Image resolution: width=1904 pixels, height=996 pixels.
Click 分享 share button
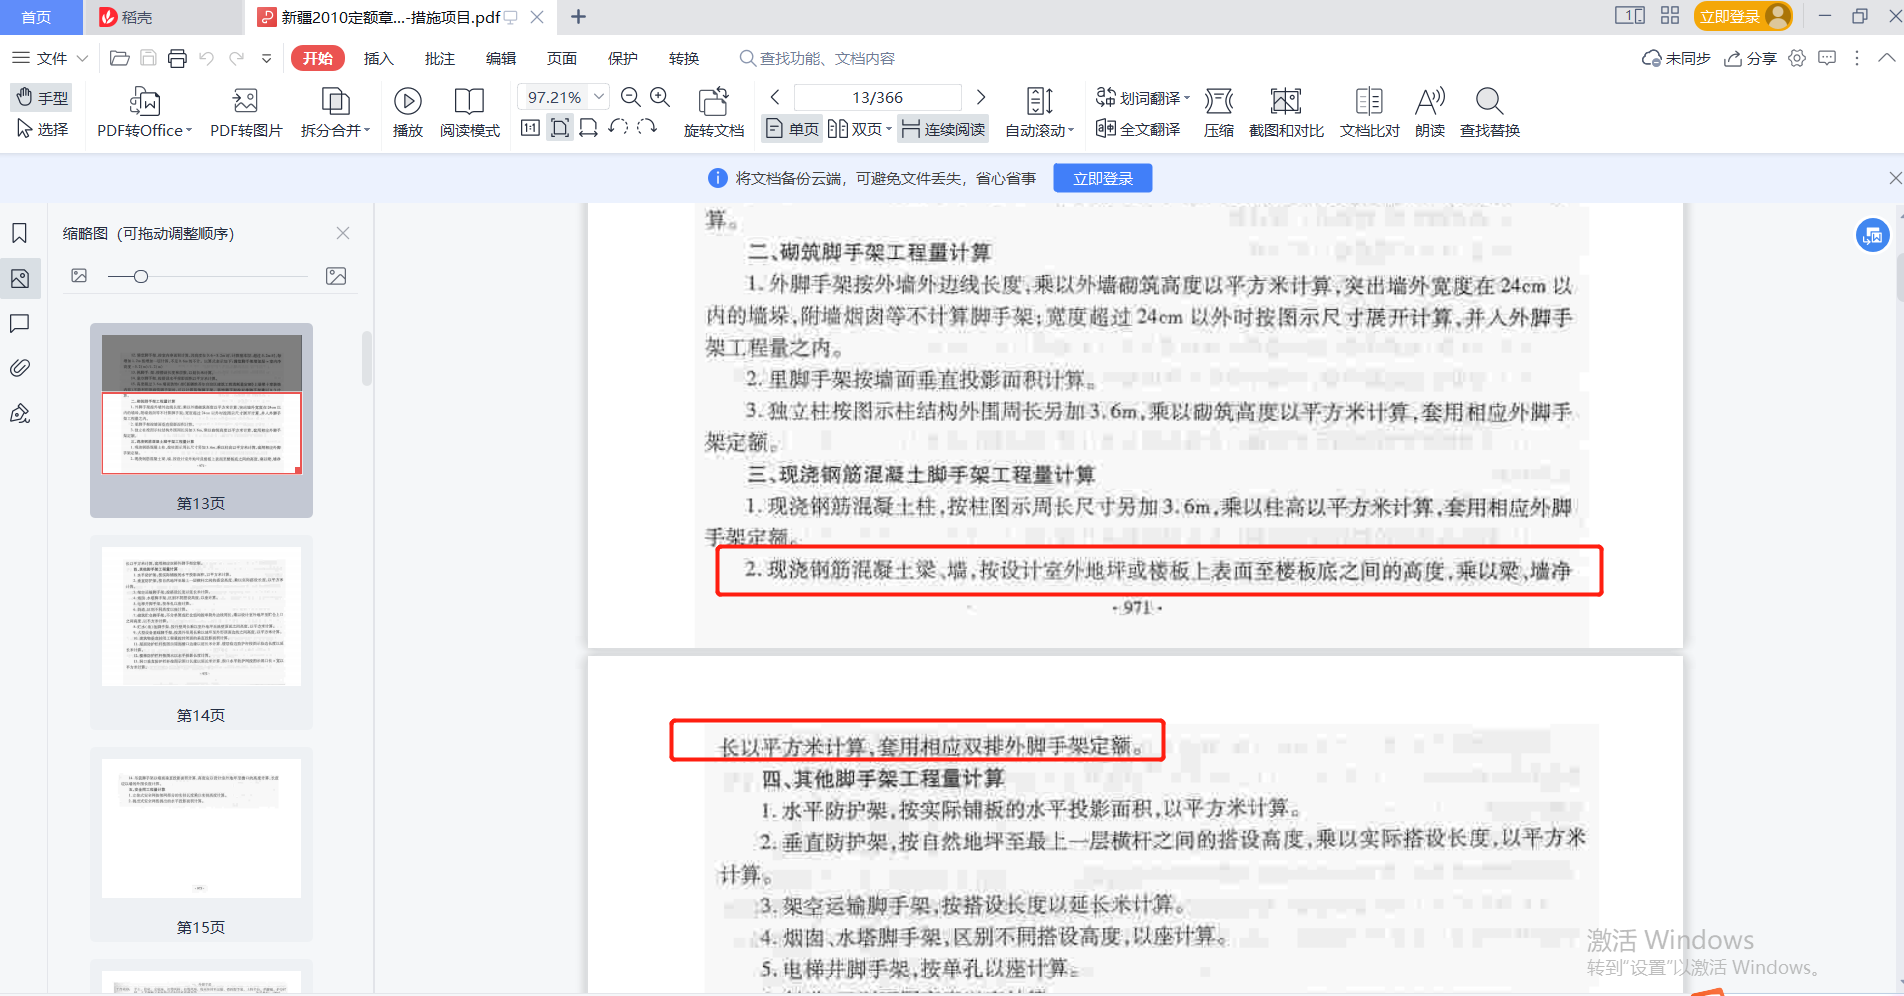tap(1751, 58)
